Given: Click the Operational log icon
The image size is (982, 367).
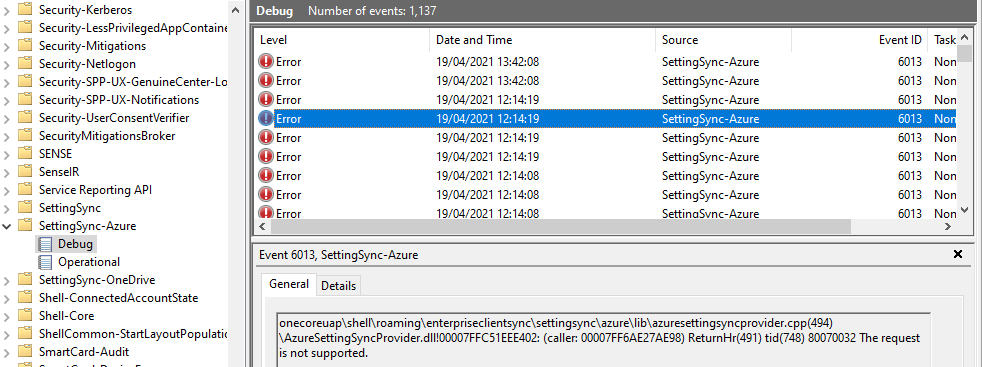Looking at the screenshot, I should 45,262.
